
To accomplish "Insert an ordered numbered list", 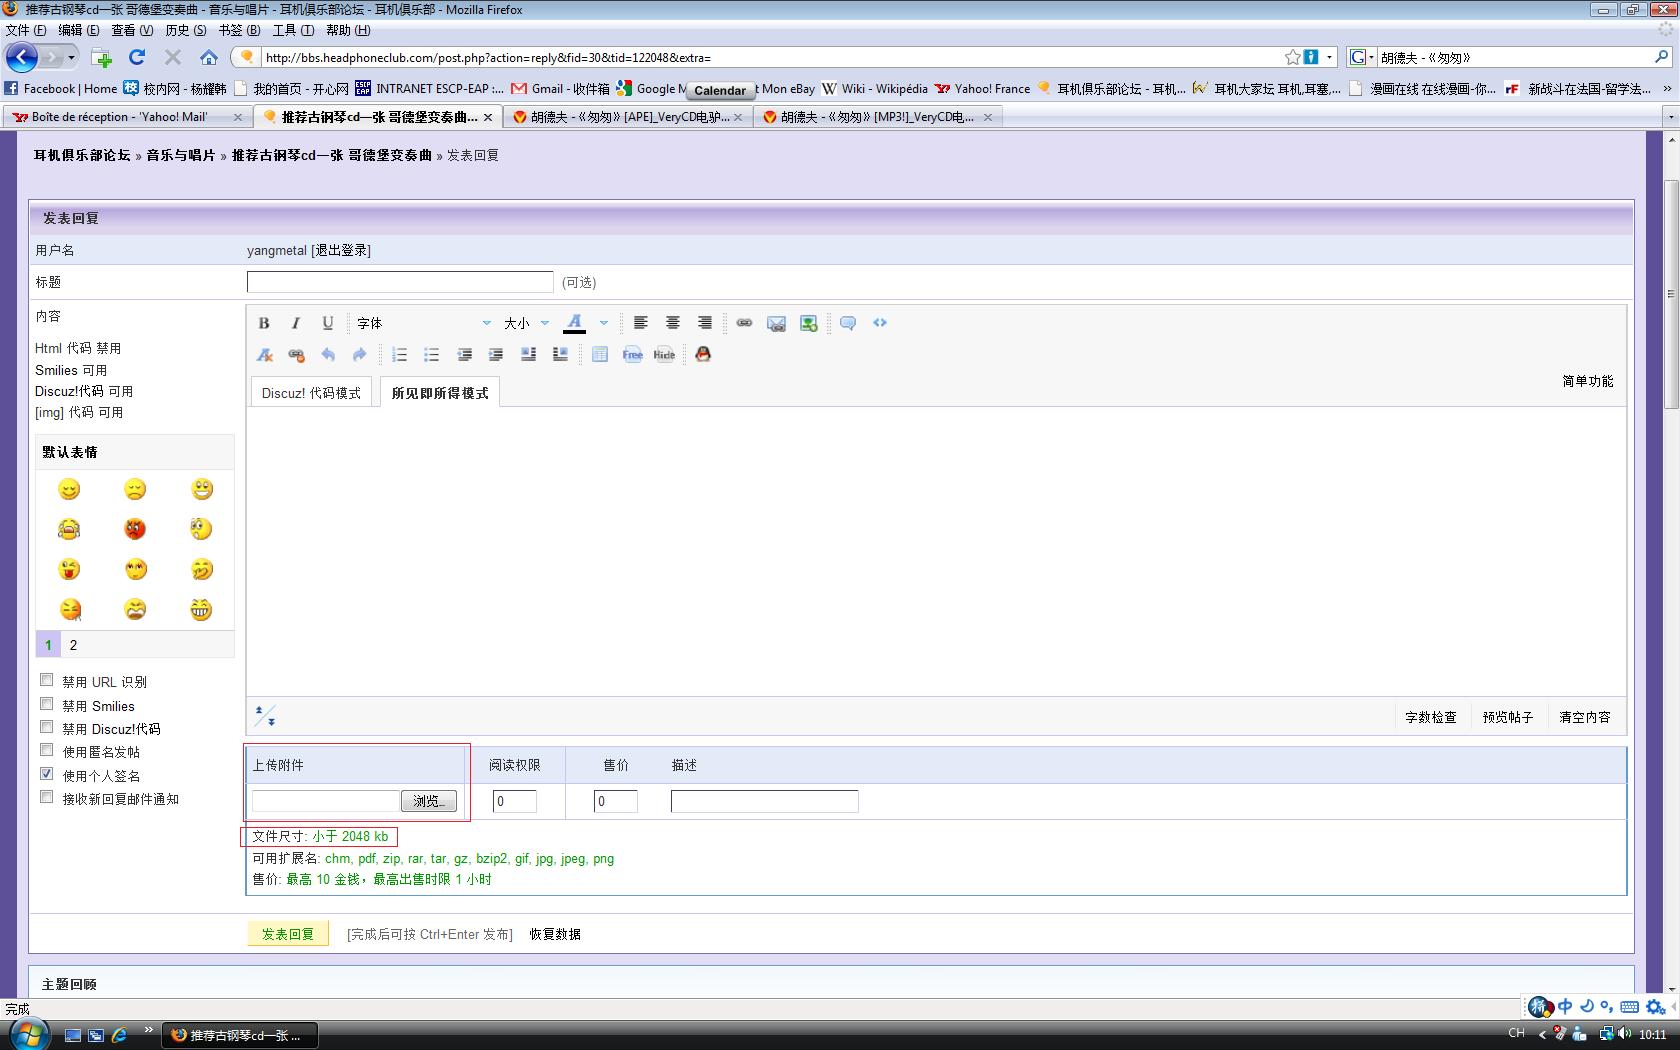I will click(x=400, y=355).
